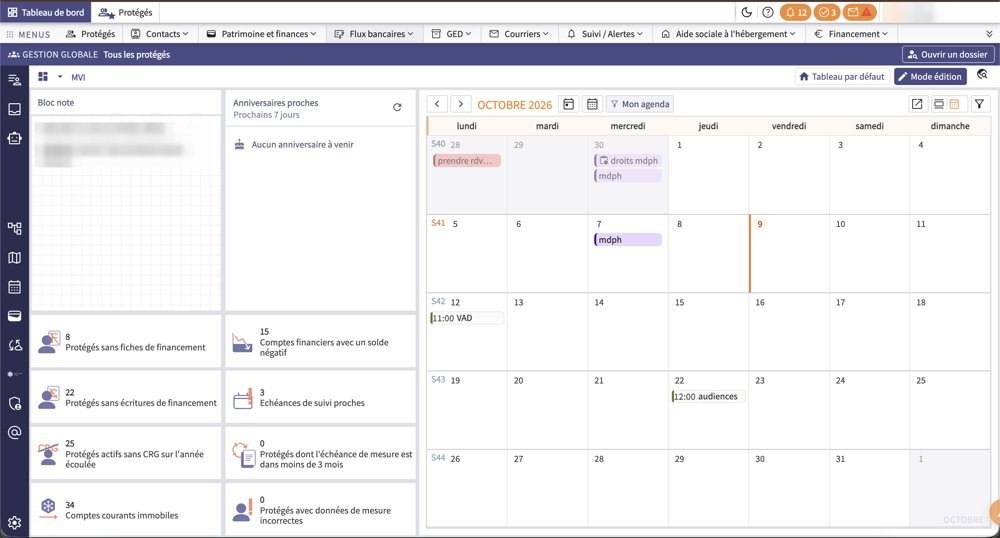The width and height of the screenshot is (1000, 538).
Task: Open the person-list icon in left sidebar
Action: [x=15, y=80]
